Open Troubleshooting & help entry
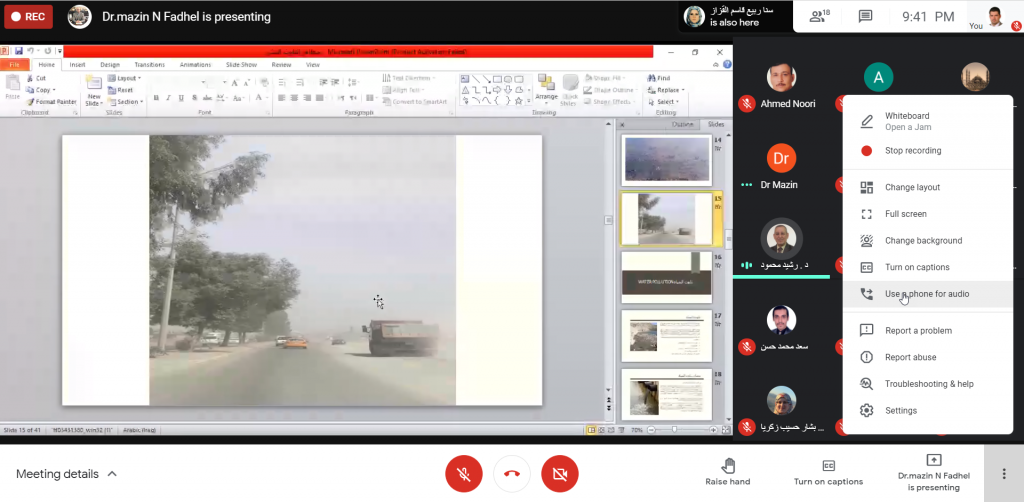 [928, 384]
